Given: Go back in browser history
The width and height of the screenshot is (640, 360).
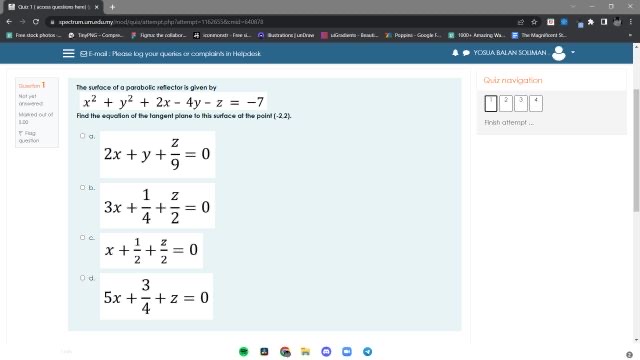Looking at the screenshot, I should (9, 22).
